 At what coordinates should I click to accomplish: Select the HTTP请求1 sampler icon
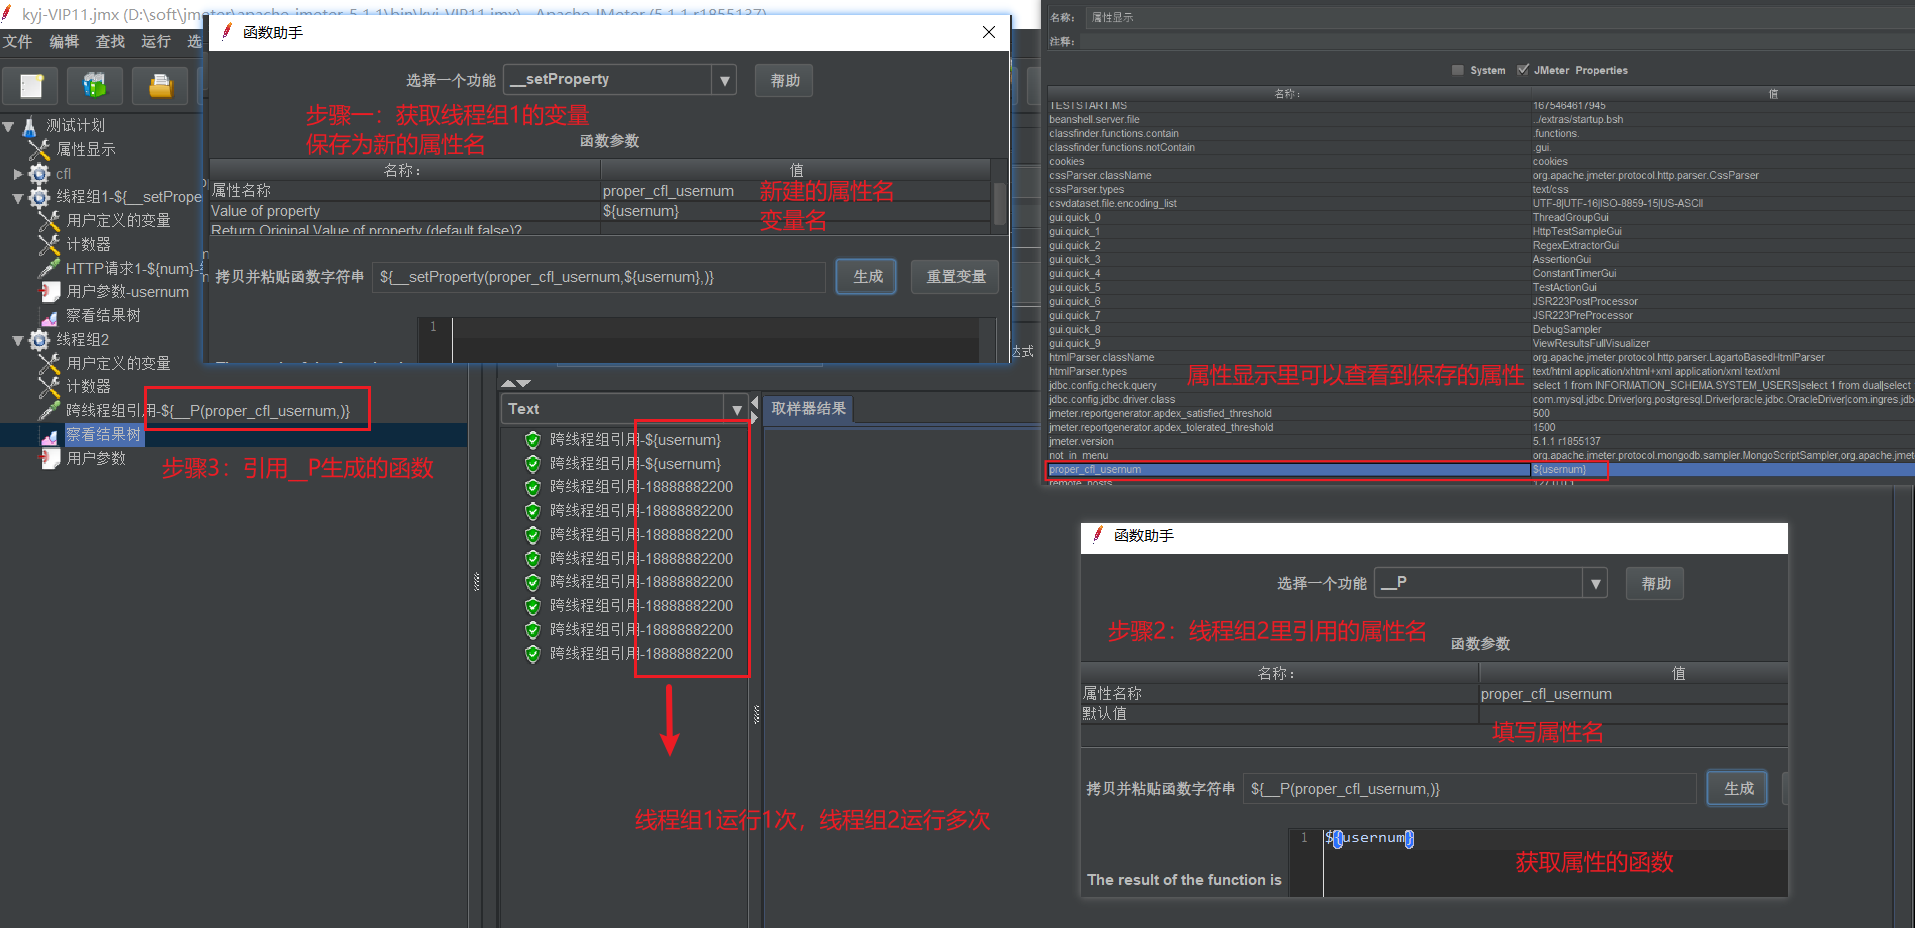click(x=50, y=268)
